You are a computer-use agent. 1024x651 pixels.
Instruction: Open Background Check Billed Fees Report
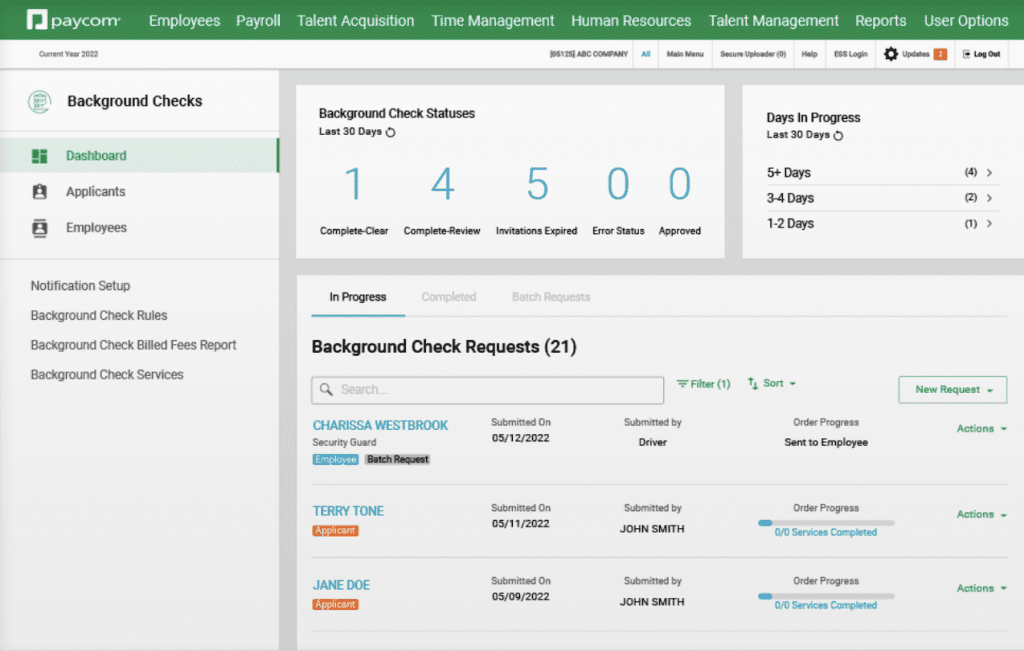pyautogui.click(x=133, y=345)
